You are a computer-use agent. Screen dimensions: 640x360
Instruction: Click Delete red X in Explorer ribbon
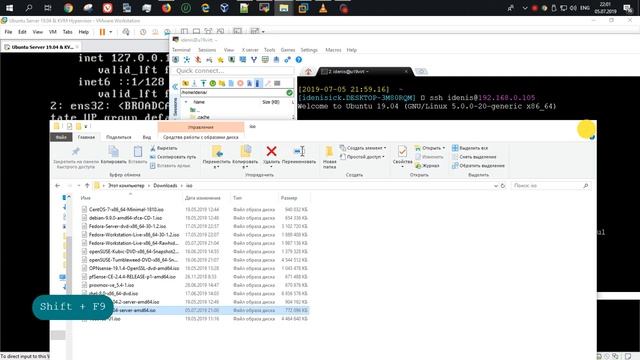[x=271, y=151]
